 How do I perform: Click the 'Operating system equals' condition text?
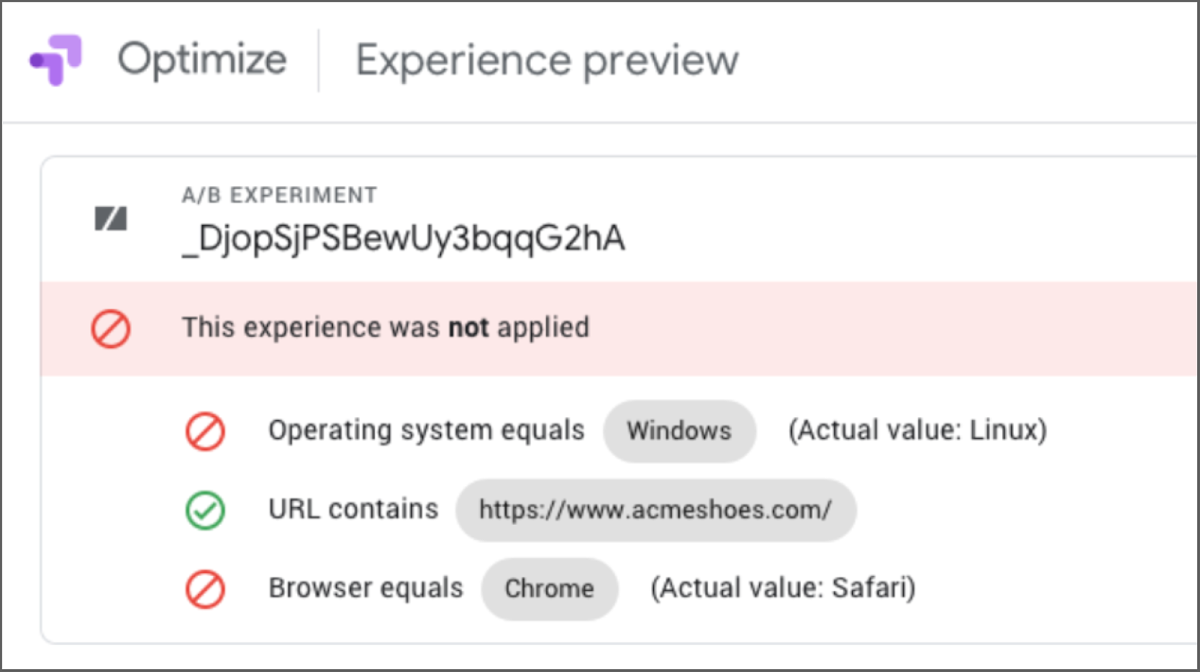[426, 430]
